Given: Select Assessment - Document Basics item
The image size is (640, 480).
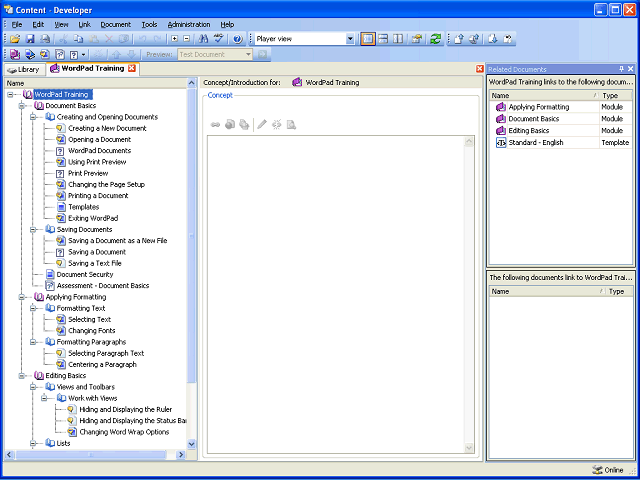Looking at the screenshot, I should point(103,286).
